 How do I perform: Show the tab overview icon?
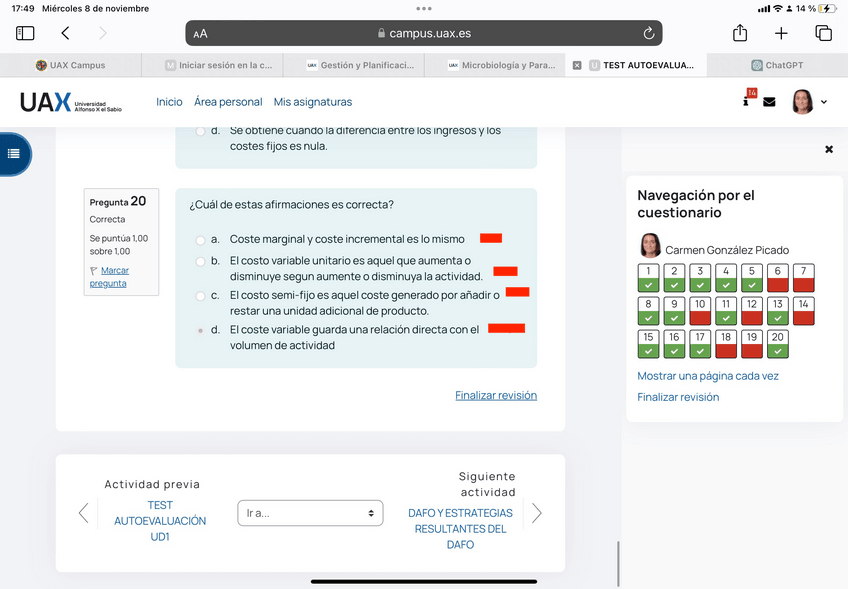[823, 33]
